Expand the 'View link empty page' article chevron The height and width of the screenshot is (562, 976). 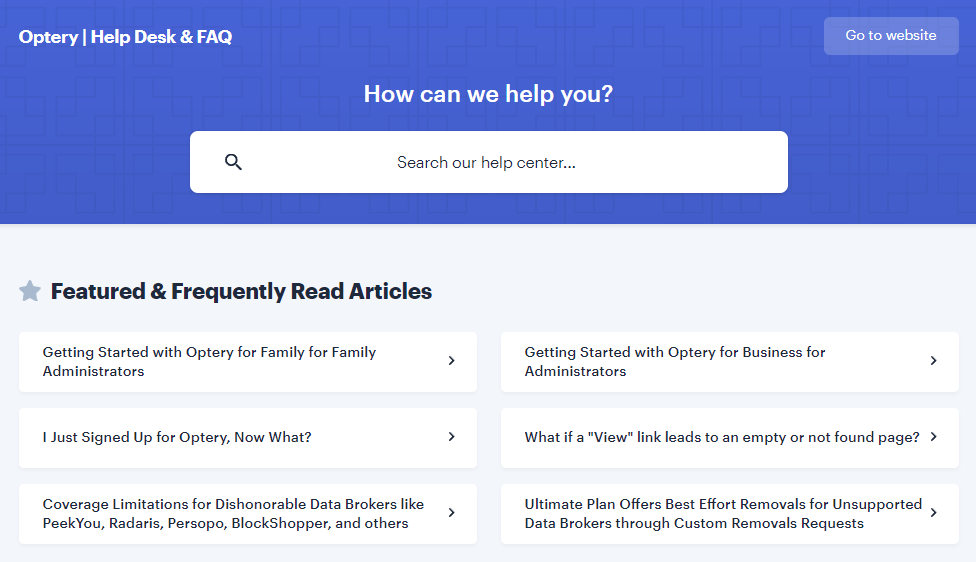click(x=934, y=437)
